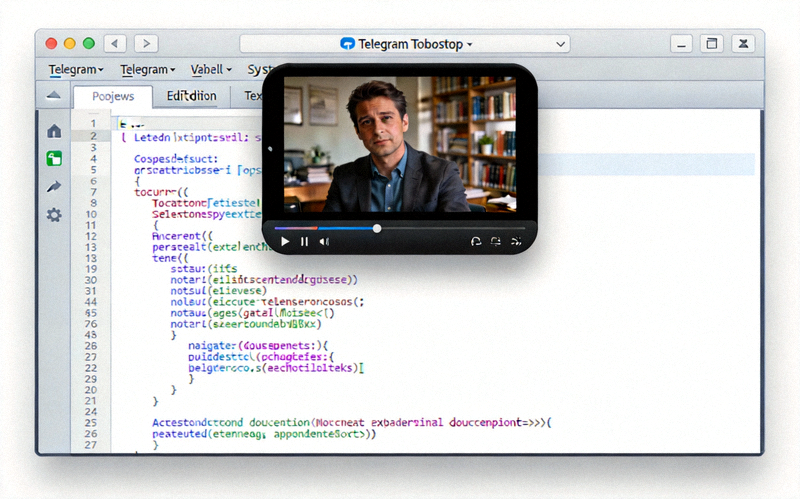
Task: Open the Vabell menu
Action: (x=211, y=69)
